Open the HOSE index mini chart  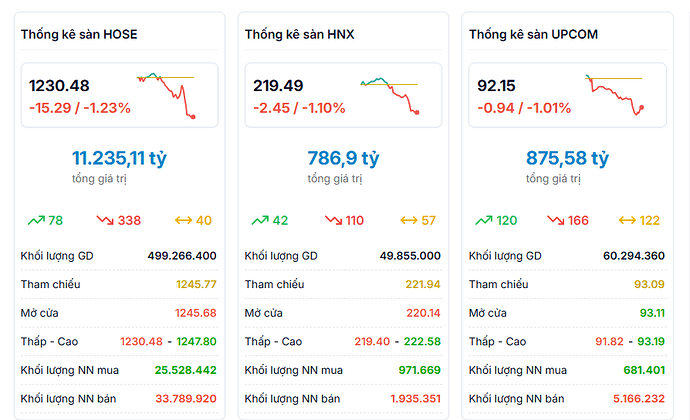[x=166, y=94]
